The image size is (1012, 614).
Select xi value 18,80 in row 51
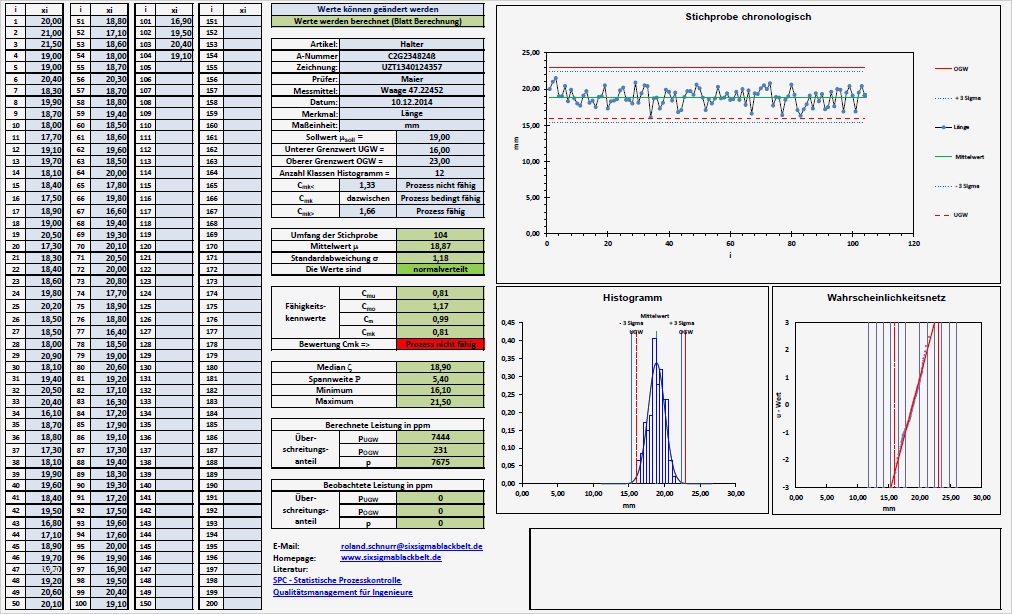pos(110,21)
